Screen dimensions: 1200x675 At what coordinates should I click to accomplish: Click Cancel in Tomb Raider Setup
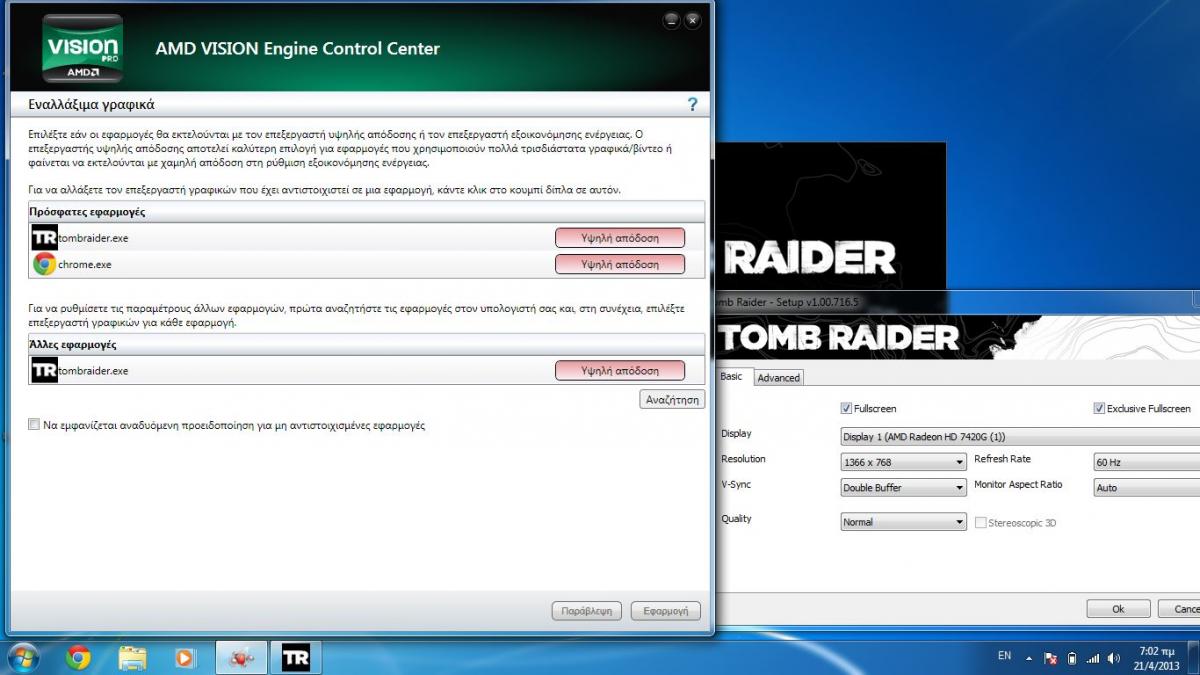point(1181,608)
